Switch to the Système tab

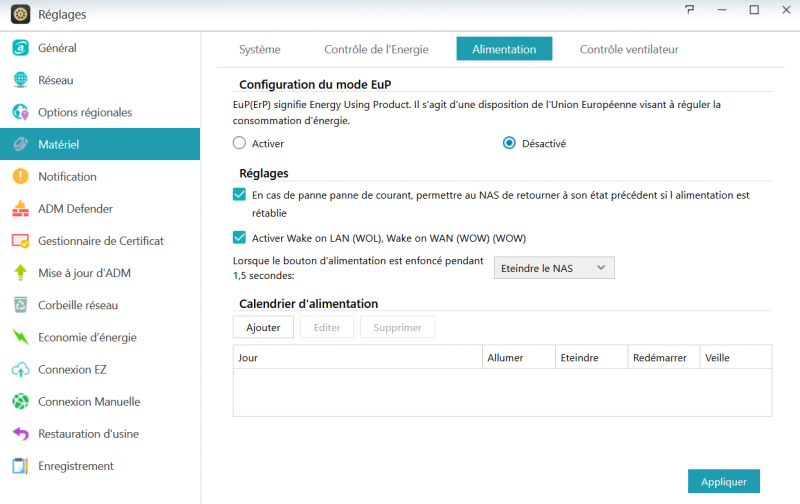259,49
